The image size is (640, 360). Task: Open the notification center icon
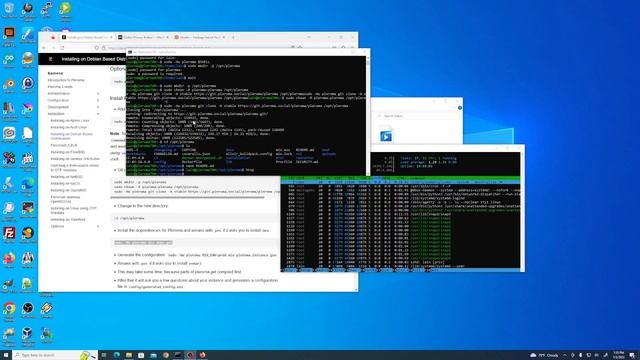[x=632, y=355]
